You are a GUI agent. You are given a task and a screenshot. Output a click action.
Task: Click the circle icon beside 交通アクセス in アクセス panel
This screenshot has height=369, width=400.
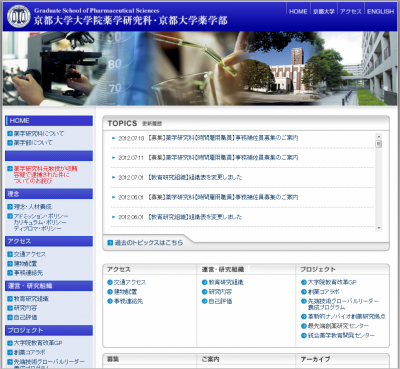[110, 282]
